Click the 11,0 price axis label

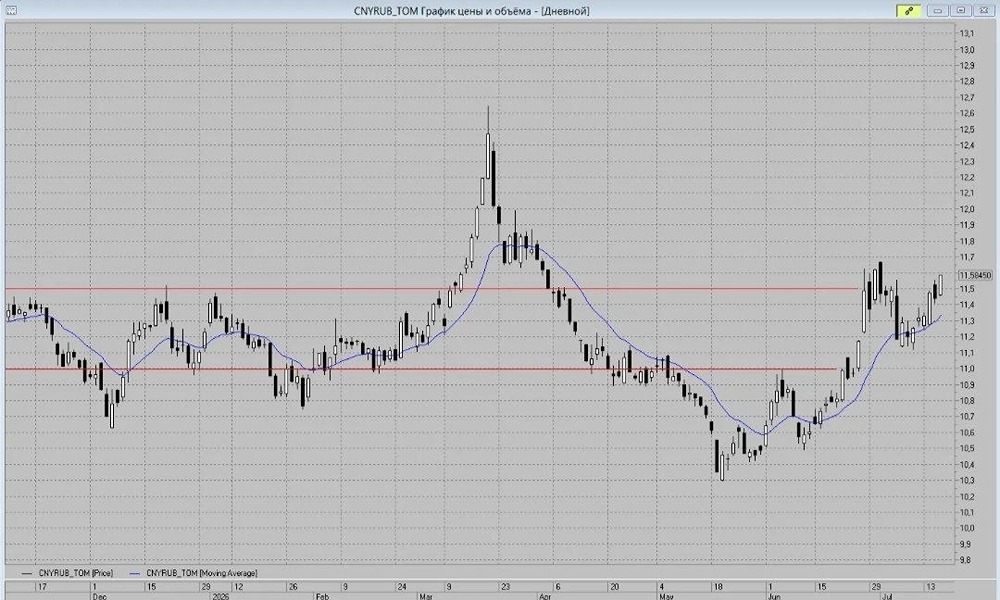[x=967, y=369]
